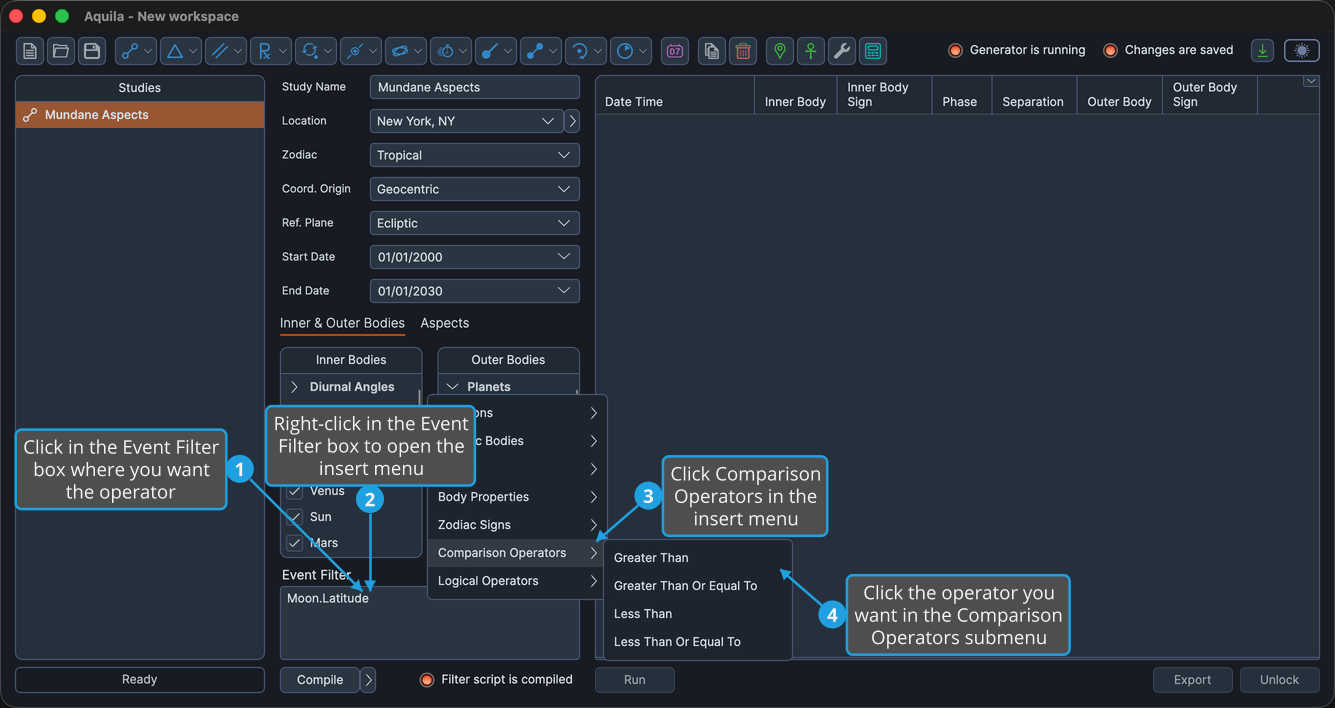The image size is (1335, 708).
Task: Uncheck the Venus checkbox
Action: click(x=294, y=491)
